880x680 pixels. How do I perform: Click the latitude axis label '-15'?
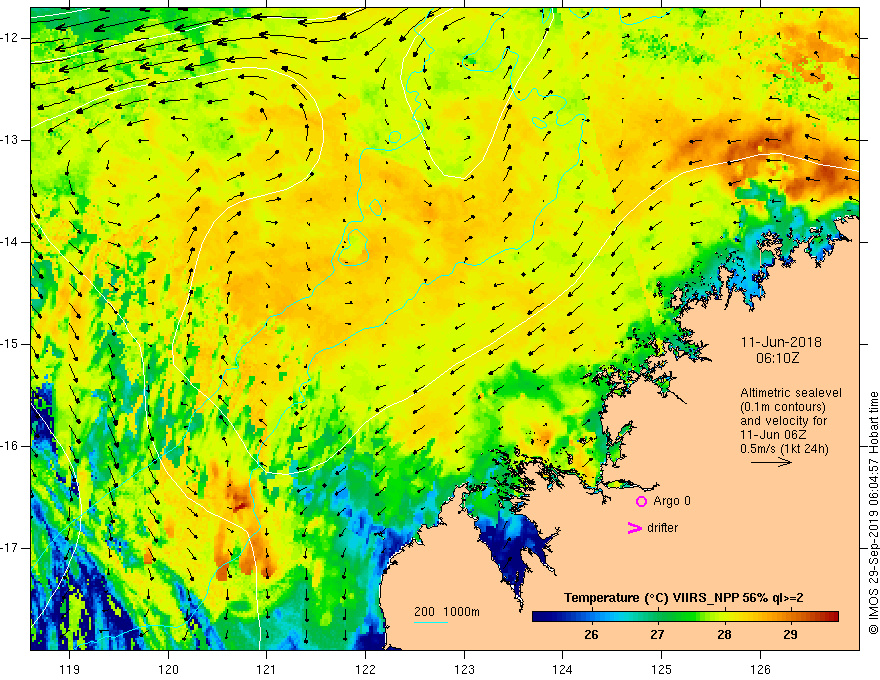[11, 344]
